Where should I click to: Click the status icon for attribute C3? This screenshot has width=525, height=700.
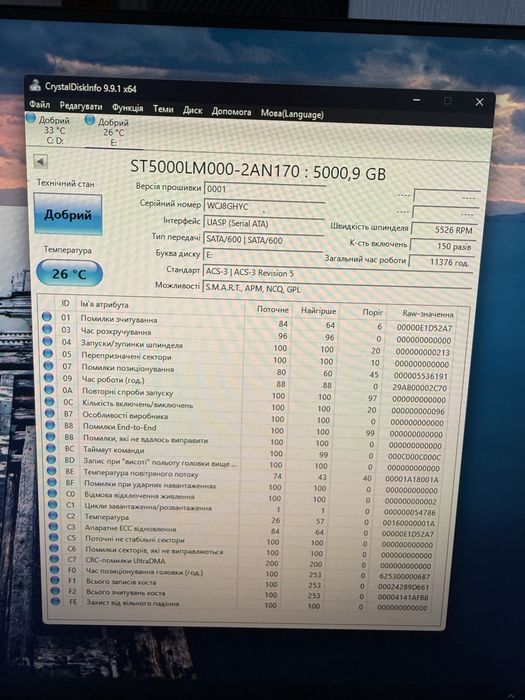tap(54, 526)
